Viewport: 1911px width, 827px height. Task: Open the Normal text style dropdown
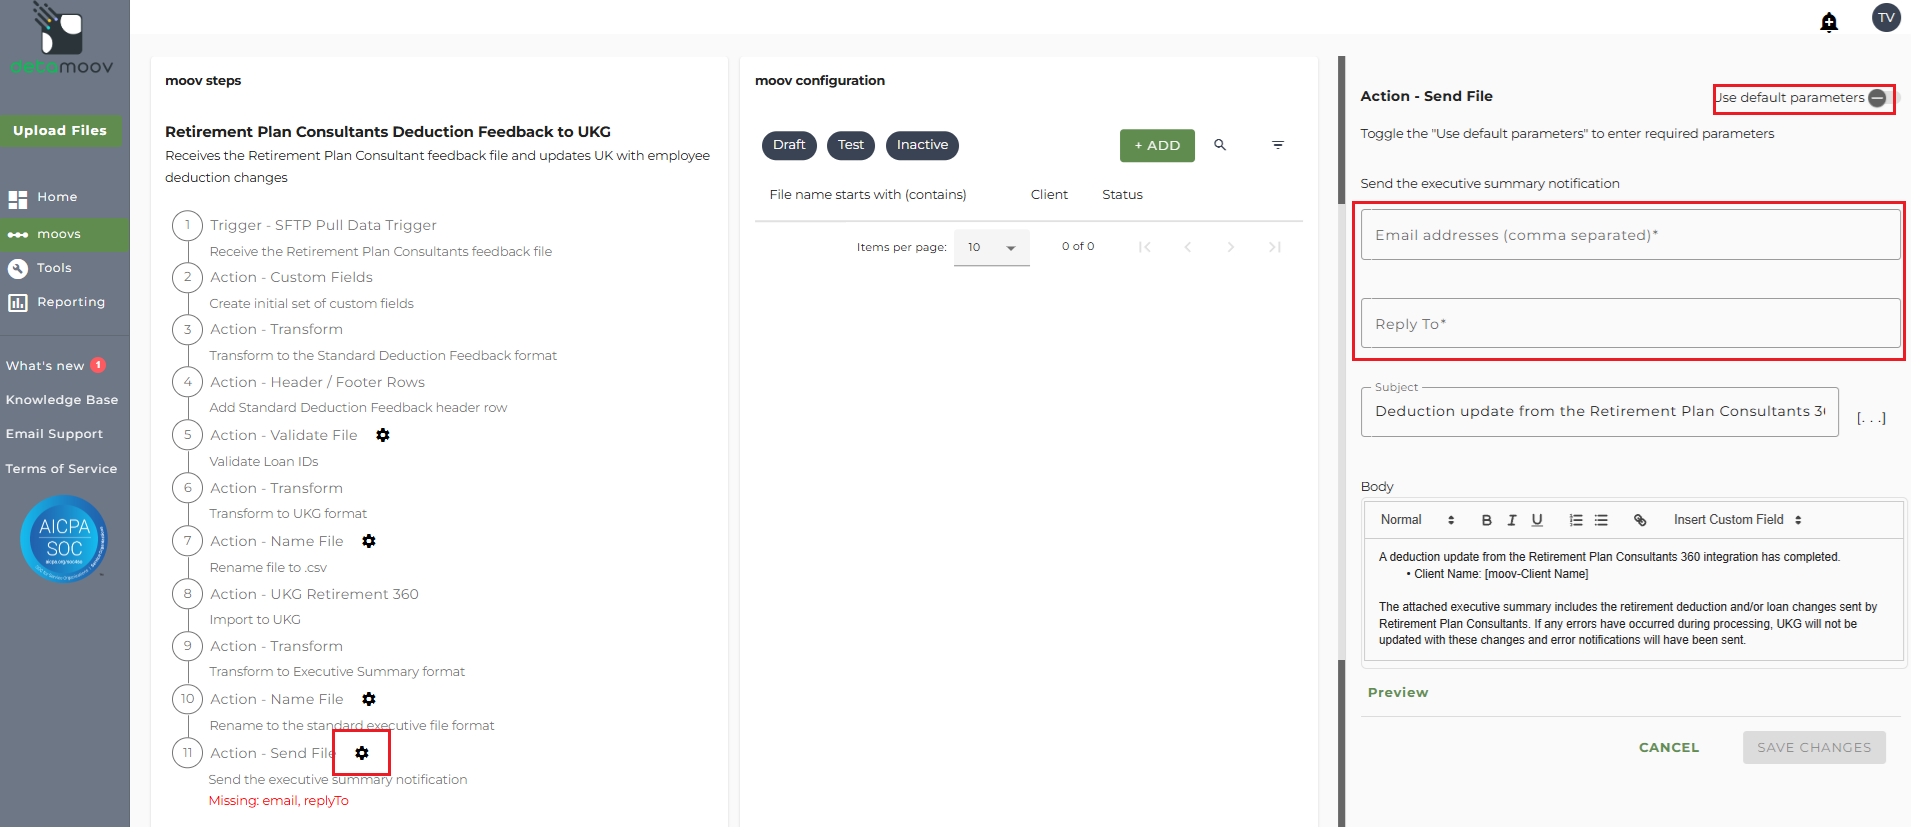tap(1417, 520)
